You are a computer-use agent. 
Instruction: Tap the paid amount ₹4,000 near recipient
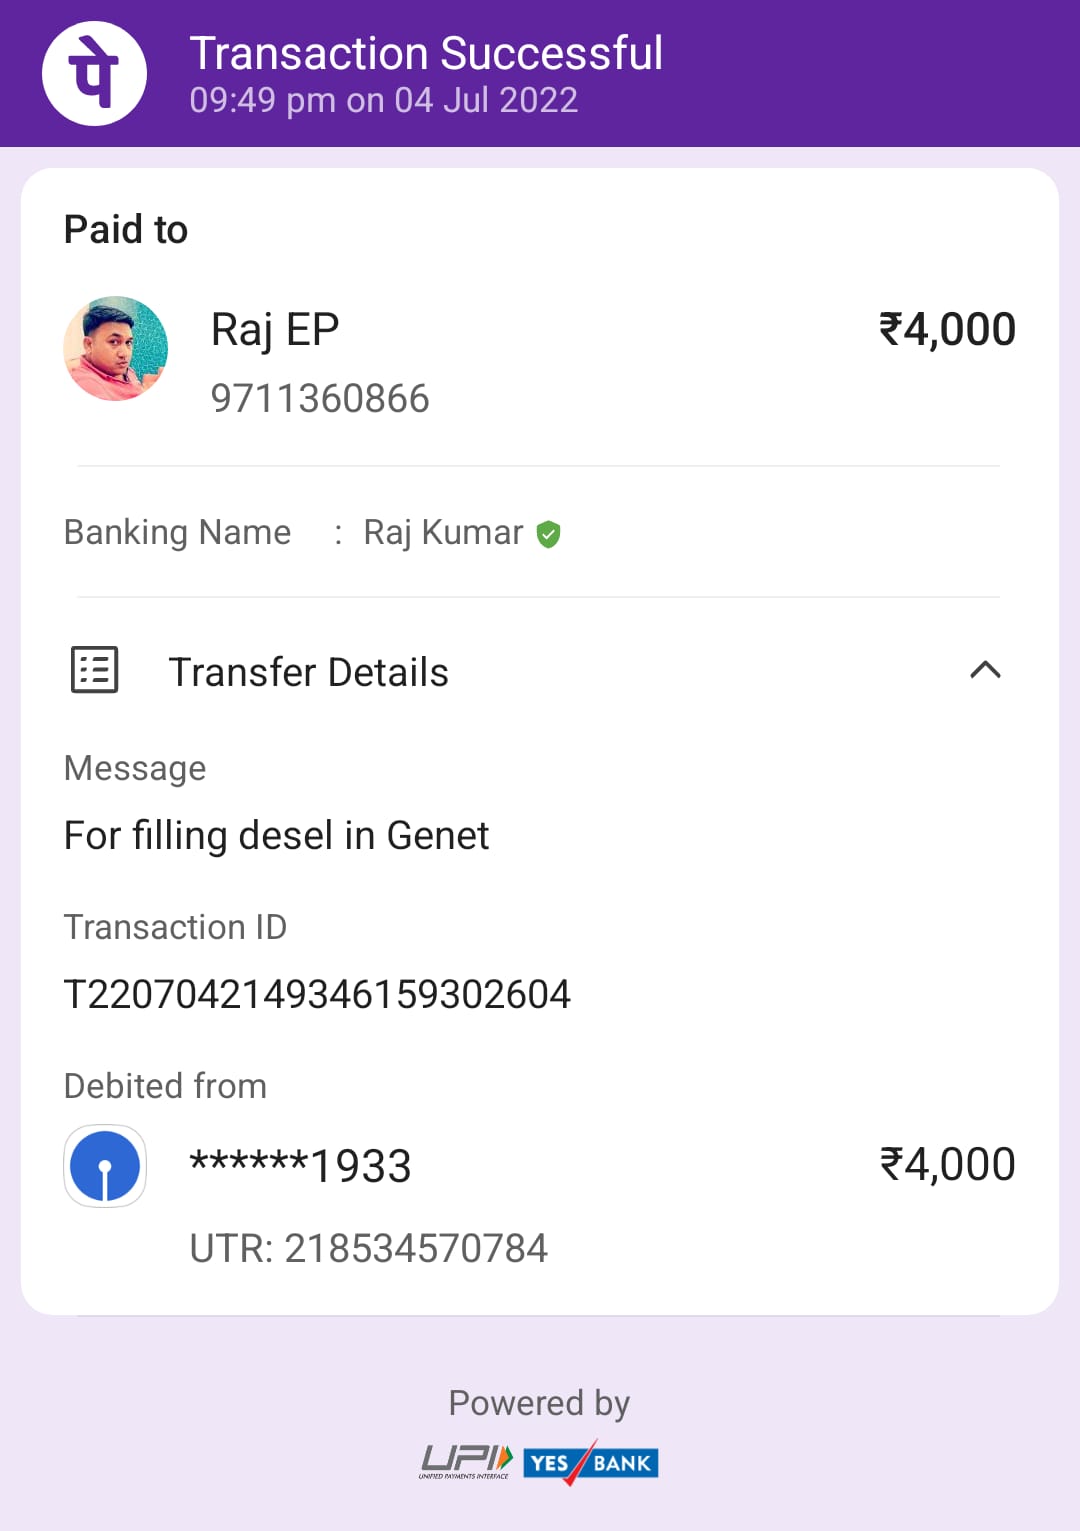point(947,330)
